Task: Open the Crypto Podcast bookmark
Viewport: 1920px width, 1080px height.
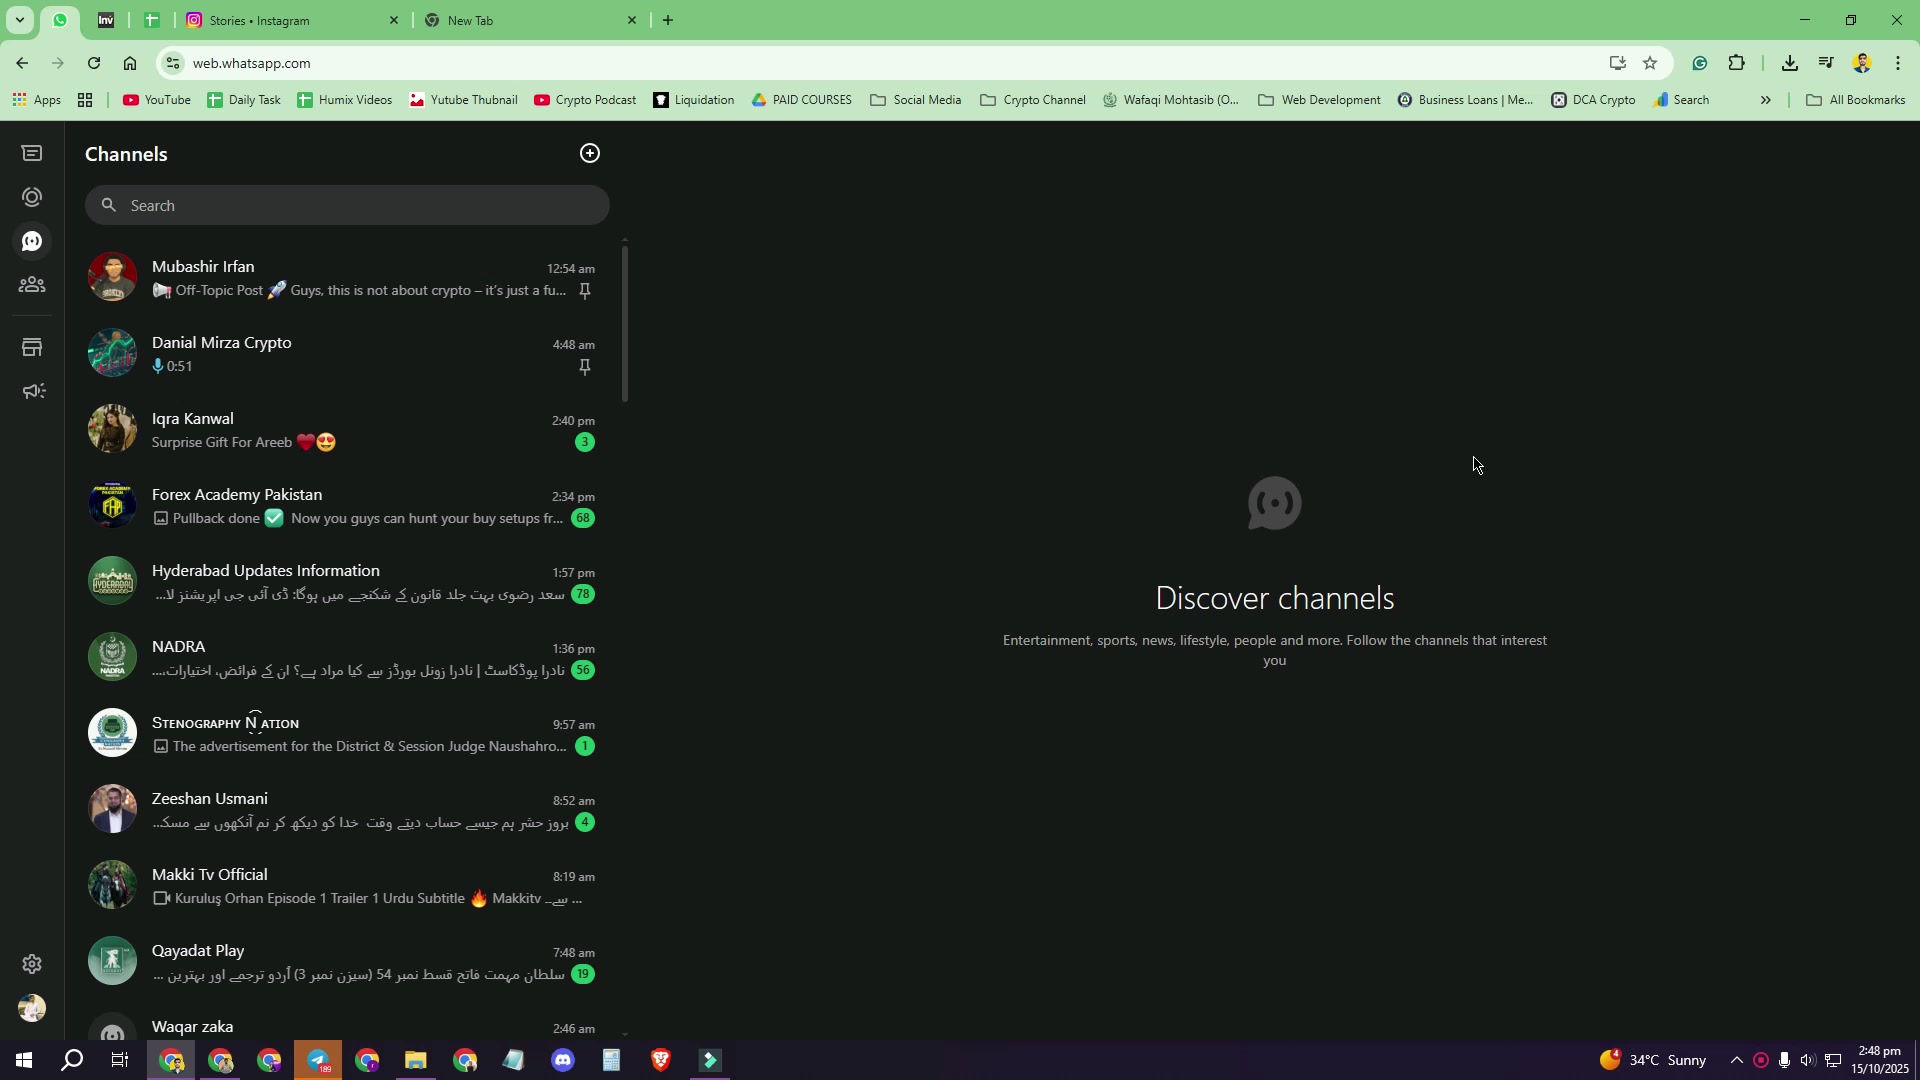Action: tap(585, 100)
